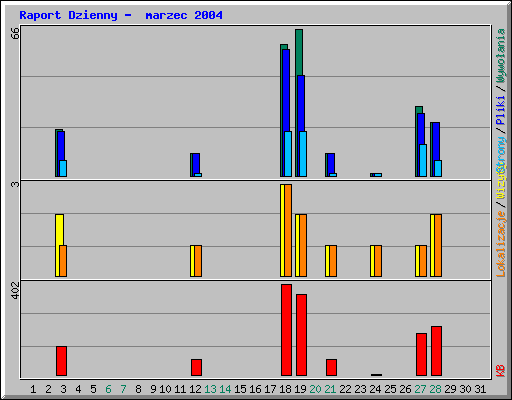This screenshot has height=400, width=512.
Task: Click the thin black KB mark for day 24
Action: (x=376, y=375)
